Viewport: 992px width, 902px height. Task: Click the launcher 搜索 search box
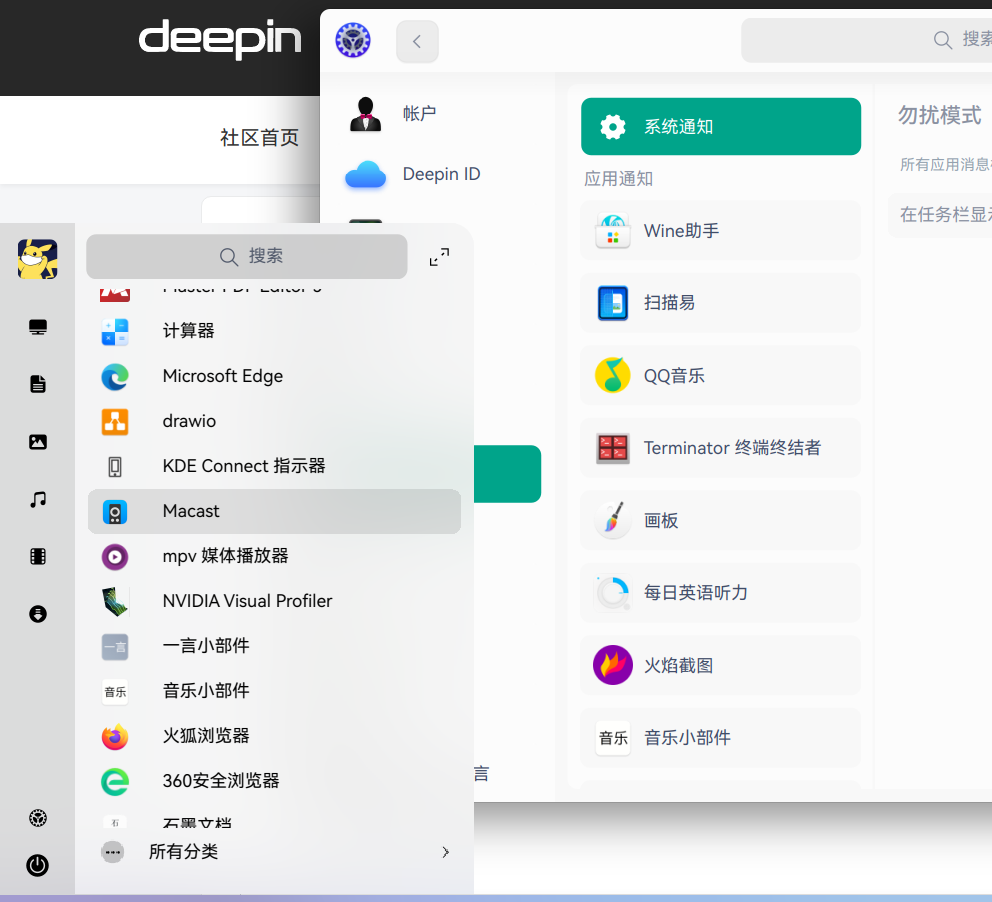[247, 256]
